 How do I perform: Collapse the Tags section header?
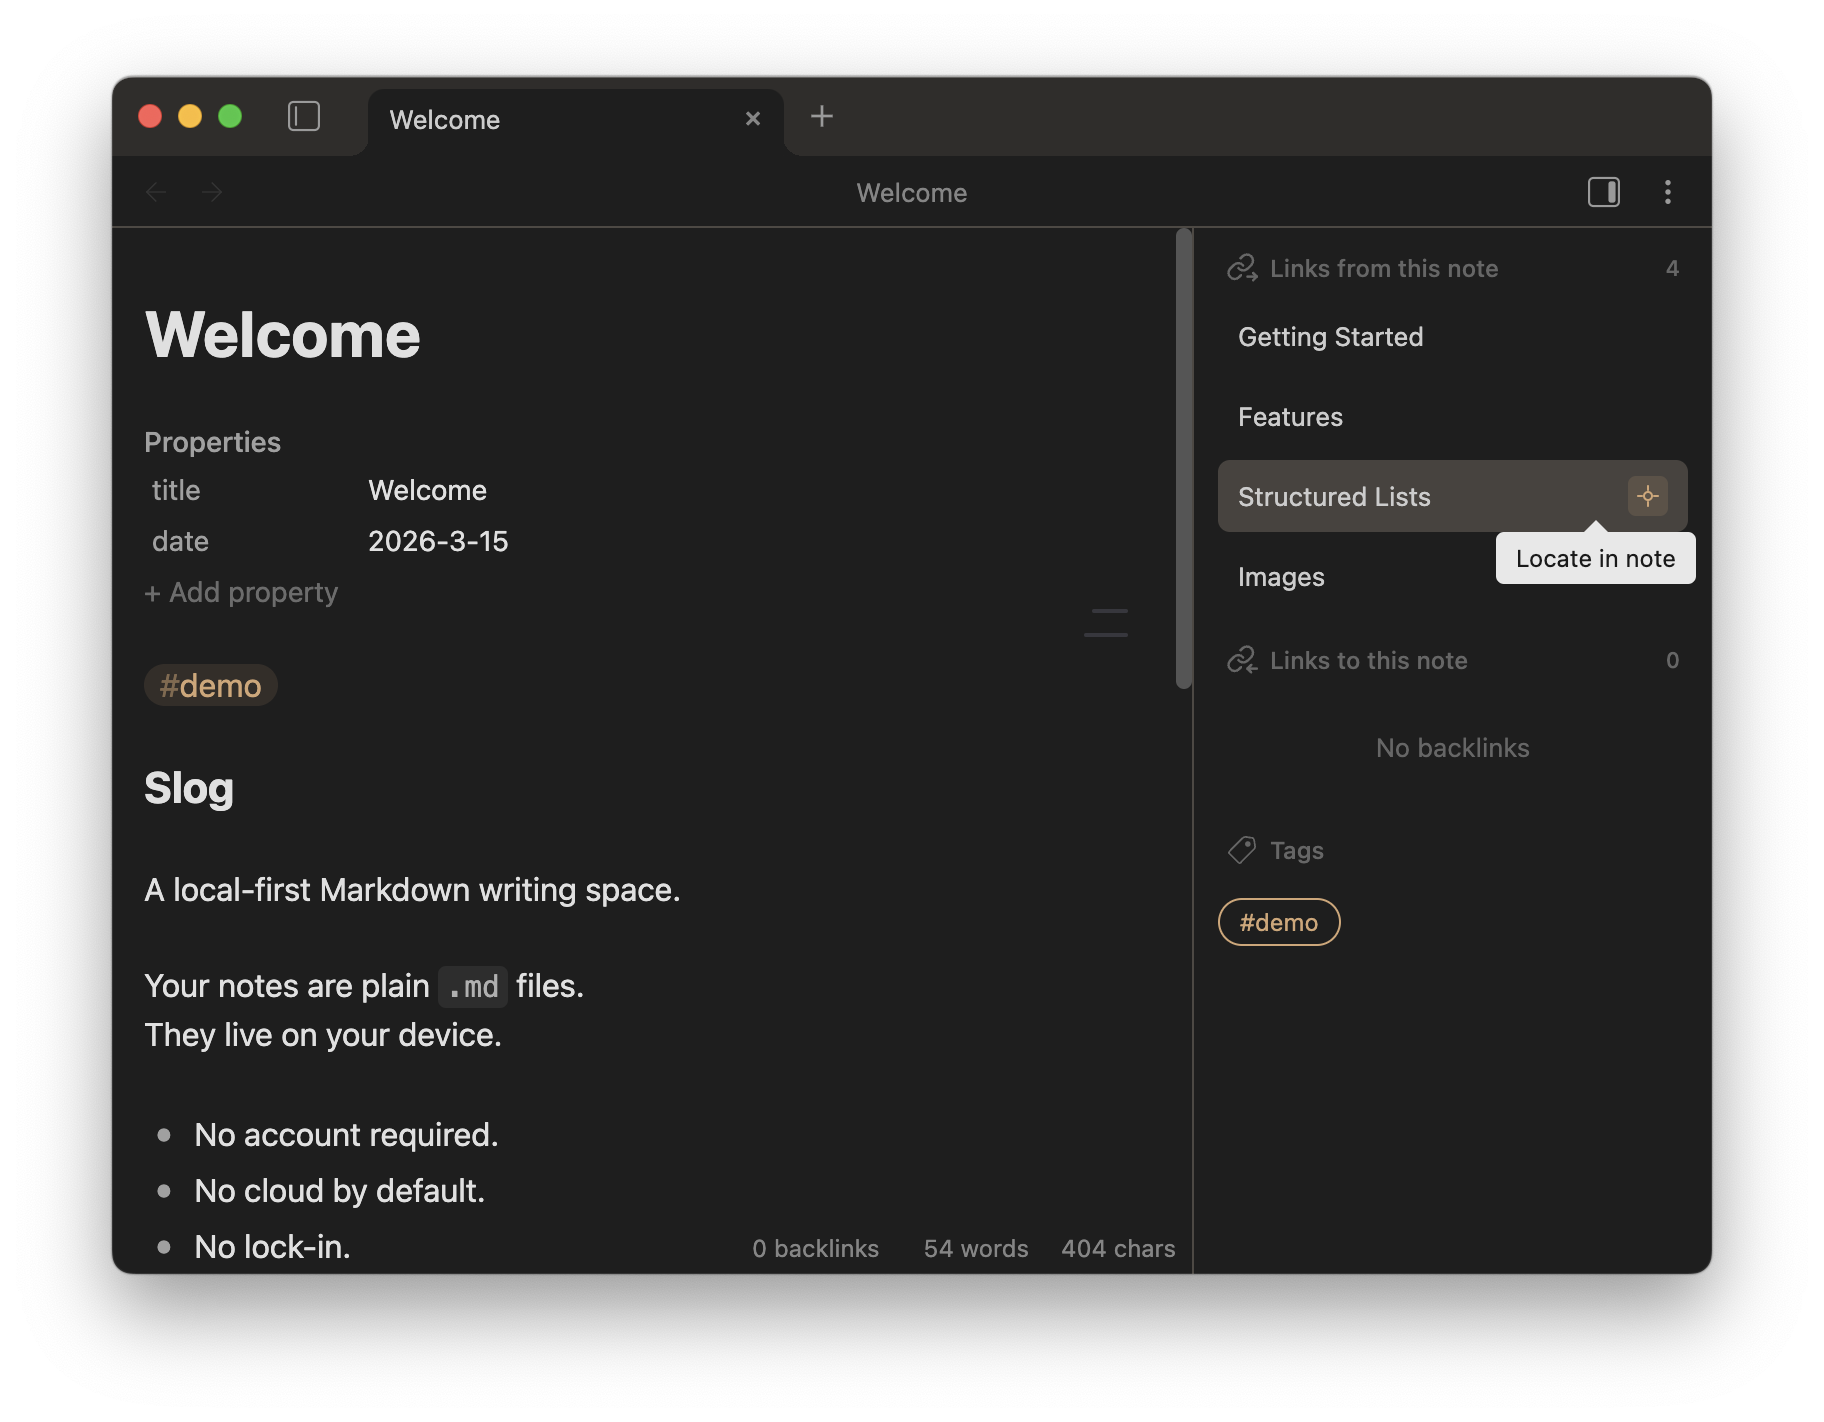[1296, 851]
